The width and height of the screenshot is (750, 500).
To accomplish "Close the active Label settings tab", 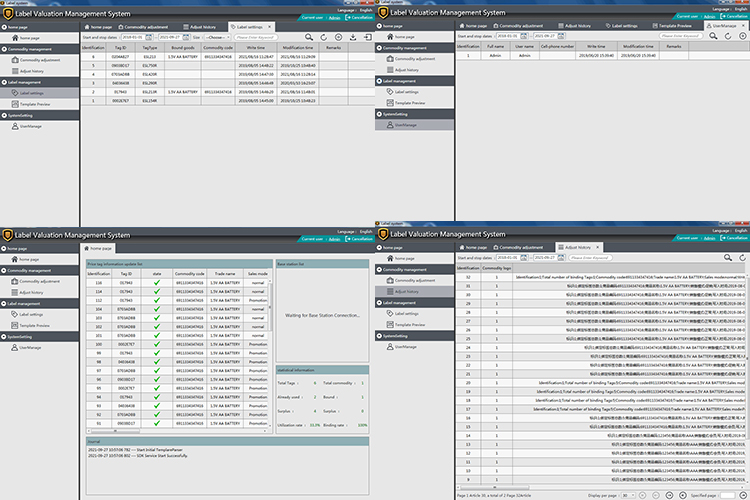I will pyautogui.click(x=274, y=26).
